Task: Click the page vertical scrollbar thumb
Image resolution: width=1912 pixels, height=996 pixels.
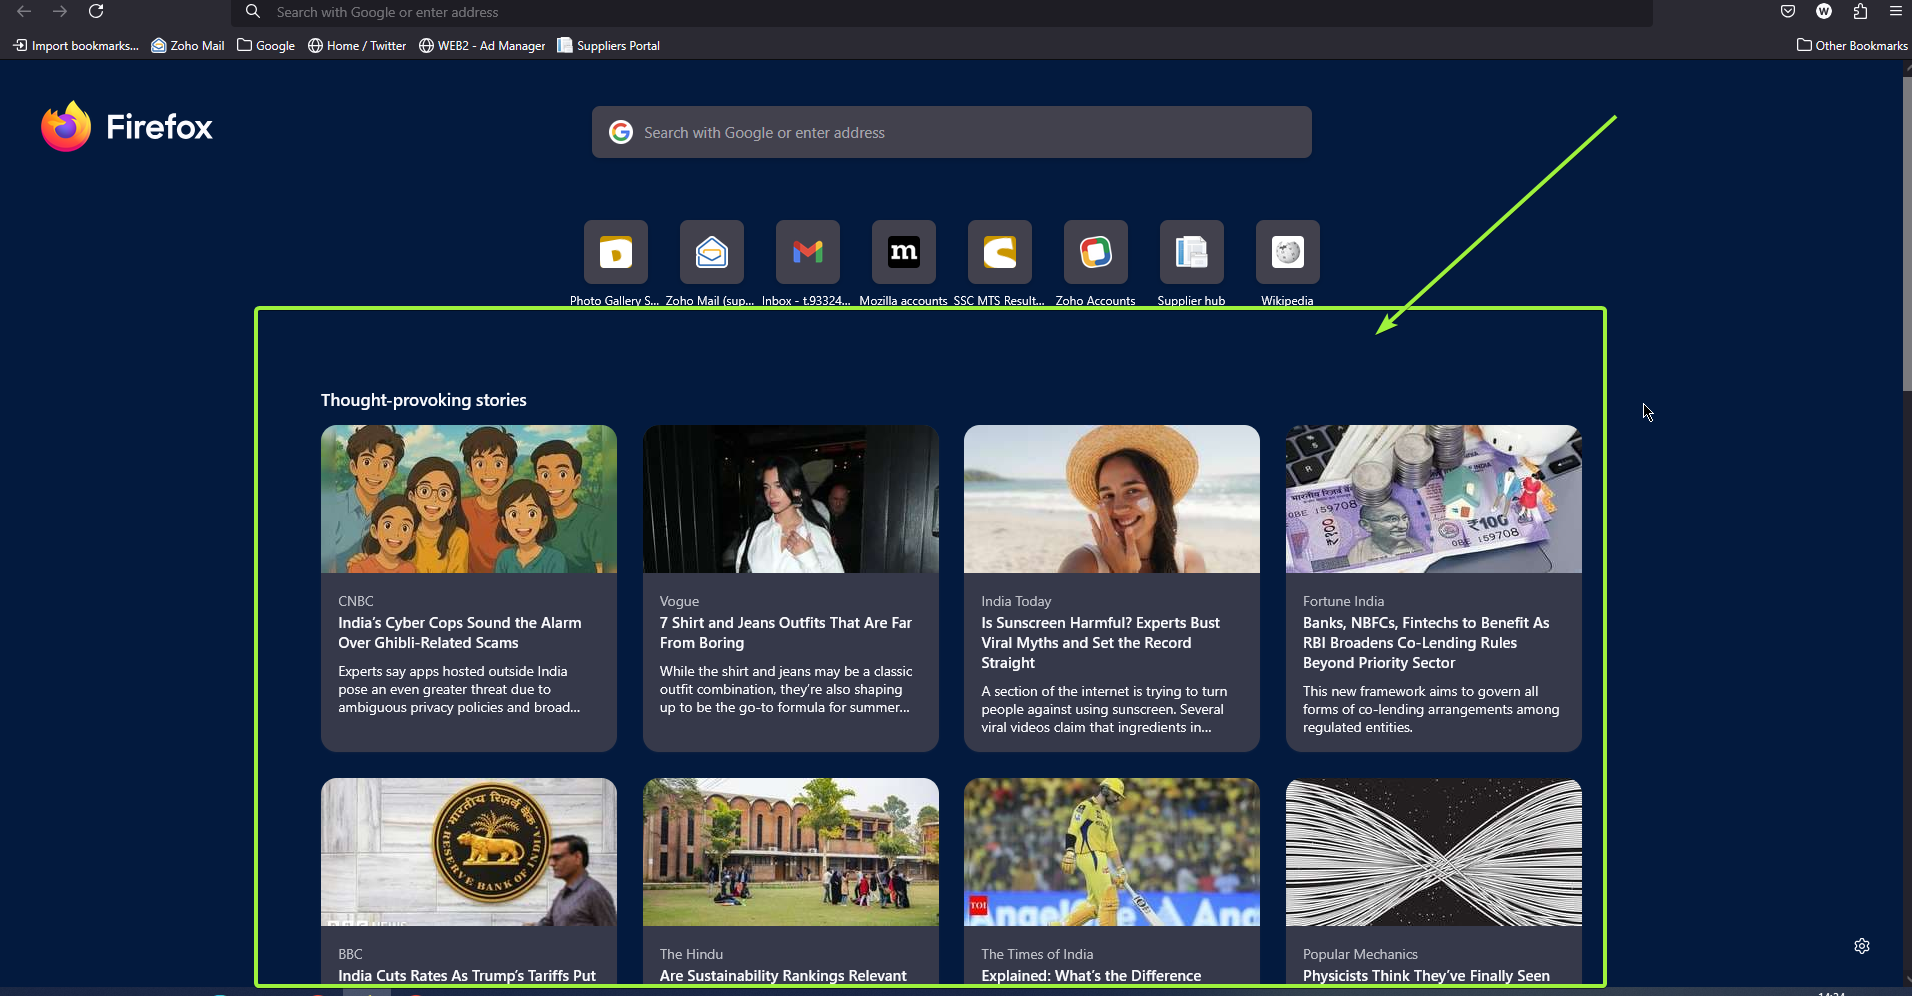Action: pos(1907,234)
